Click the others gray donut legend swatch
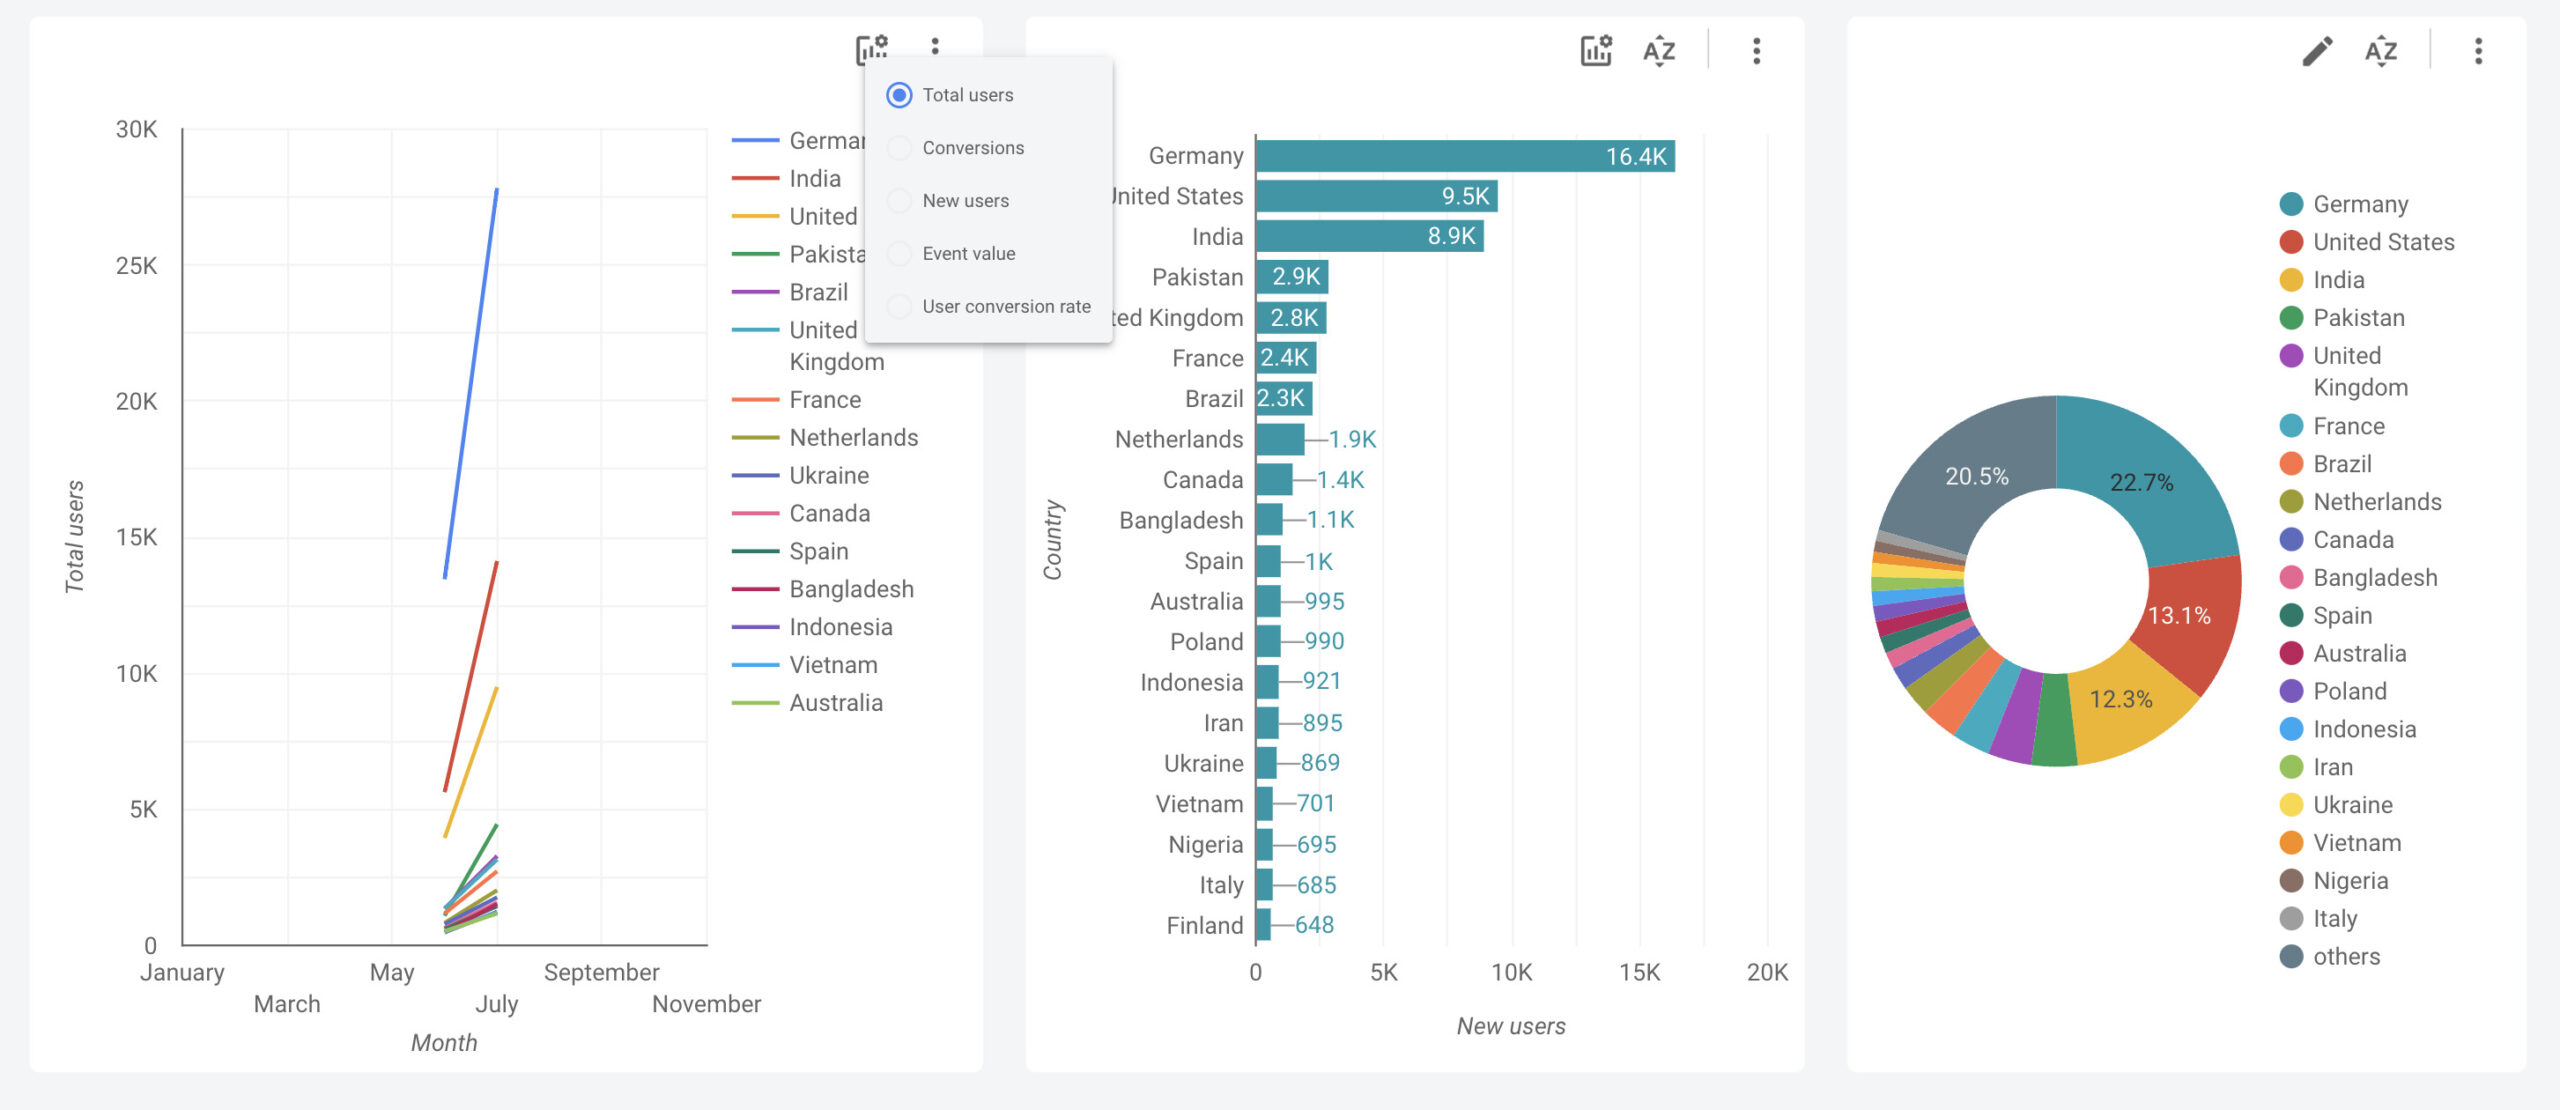Image resolution: width=2560 pixels, height=1110 pixels. pos(2291,957)
